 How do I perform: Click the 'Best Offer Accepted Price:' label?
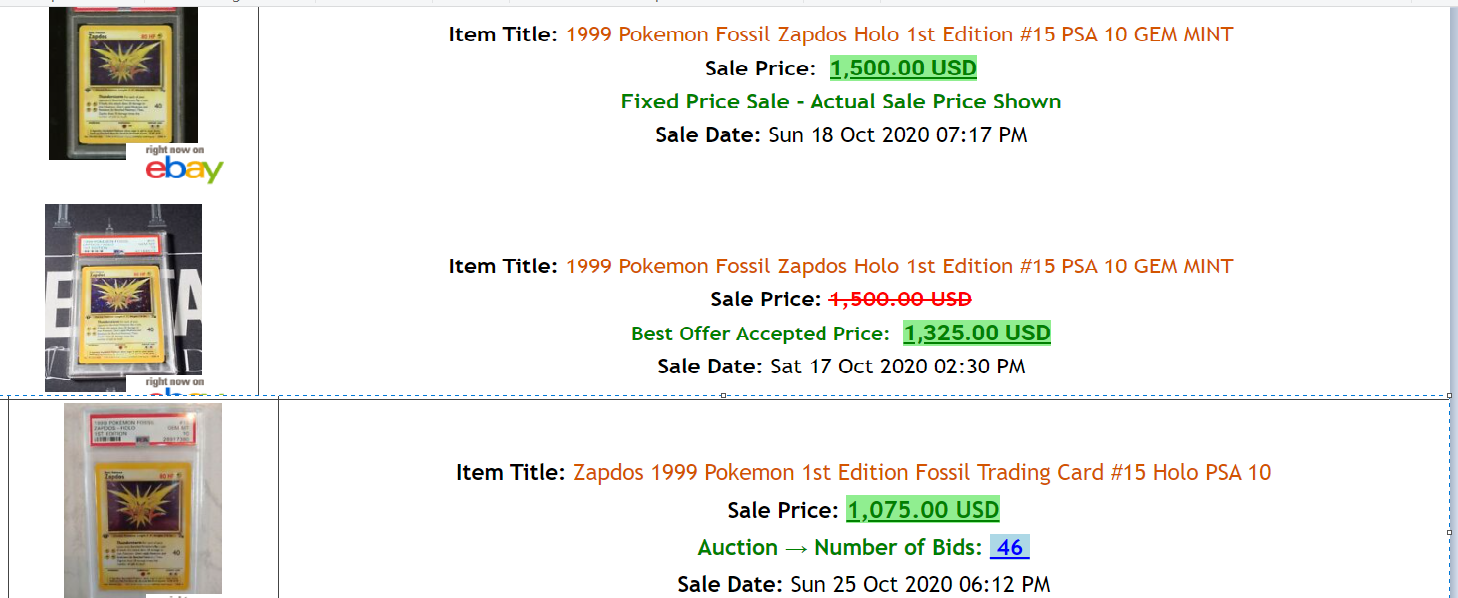pyautogui.click(x=760, y=333)
